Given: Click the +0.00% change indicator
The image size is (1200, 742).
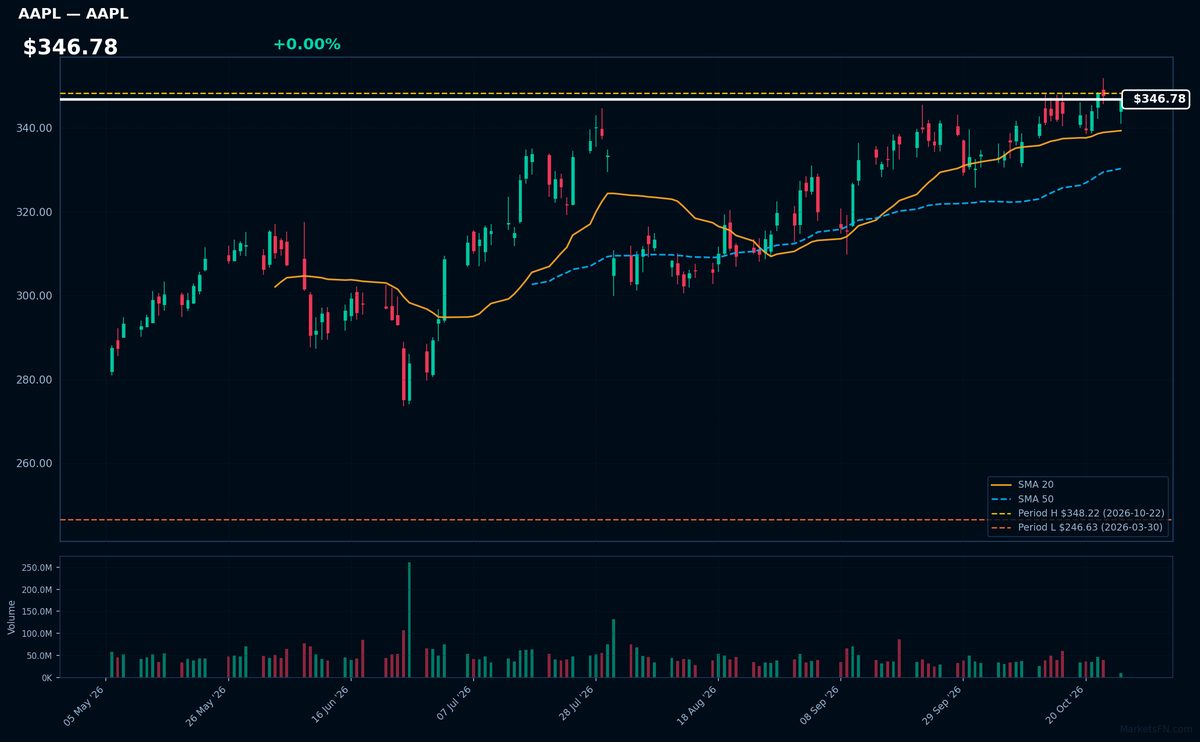Looking at the screenshot, I should [x=306, y=44].
